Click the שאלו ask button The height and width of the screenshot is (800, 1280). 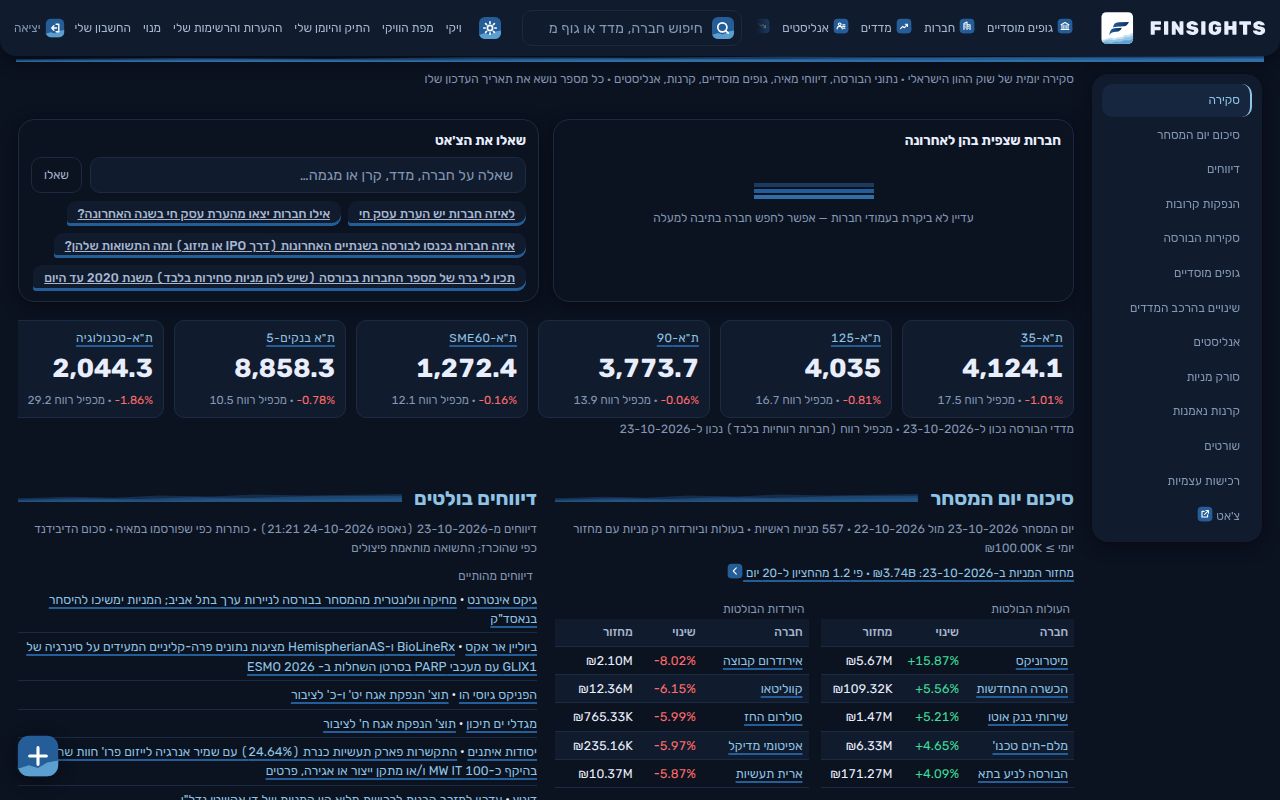pos(56,175)
